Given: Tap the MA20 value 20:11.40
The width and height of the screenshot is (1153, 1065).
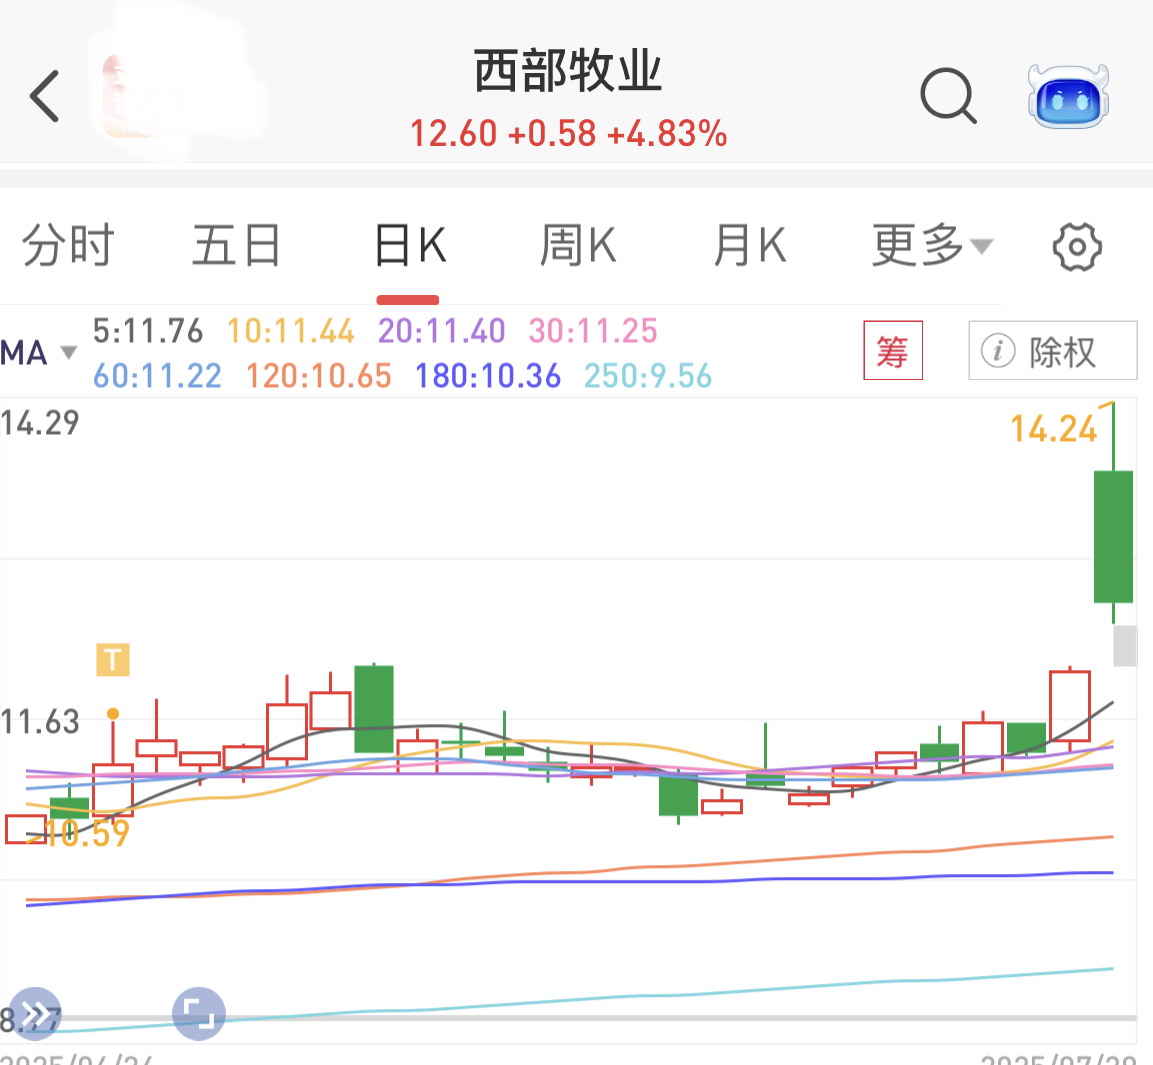Looking at the screenshot, I should click(441, 331).
